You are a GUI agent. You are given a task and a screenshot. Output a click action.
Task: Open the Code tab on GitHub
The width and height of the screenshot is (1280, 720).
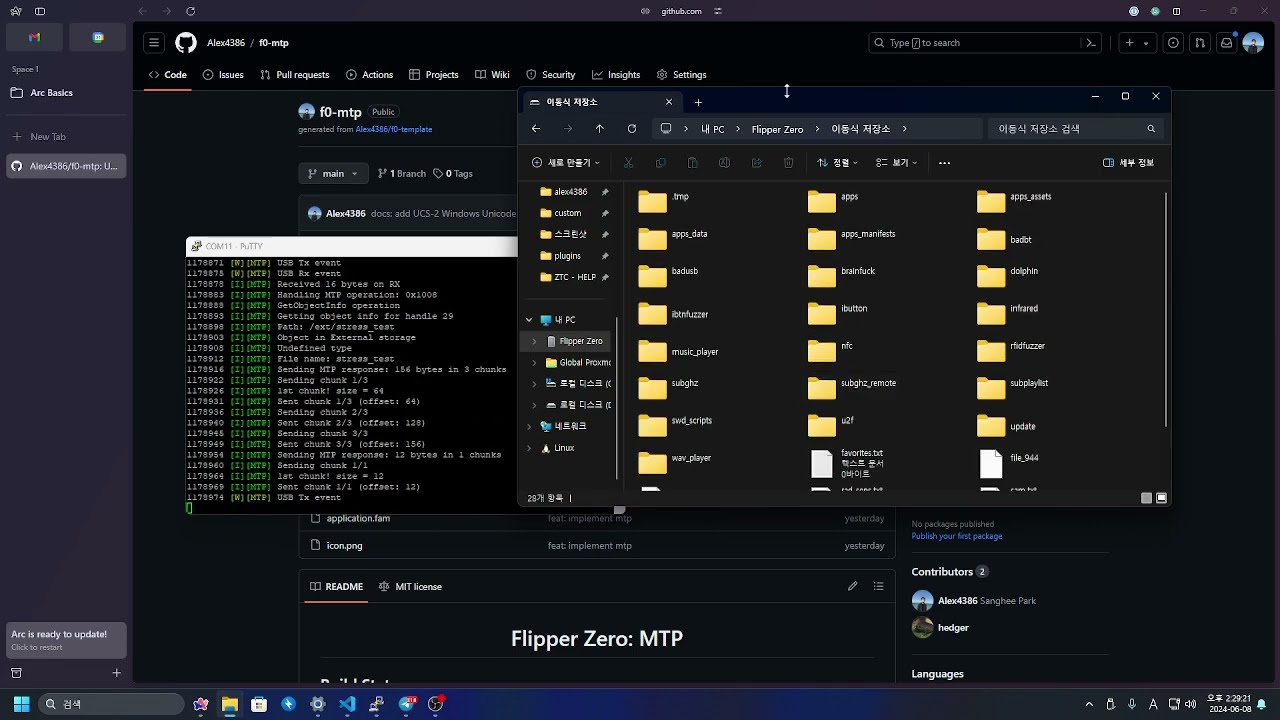[167, 75]
